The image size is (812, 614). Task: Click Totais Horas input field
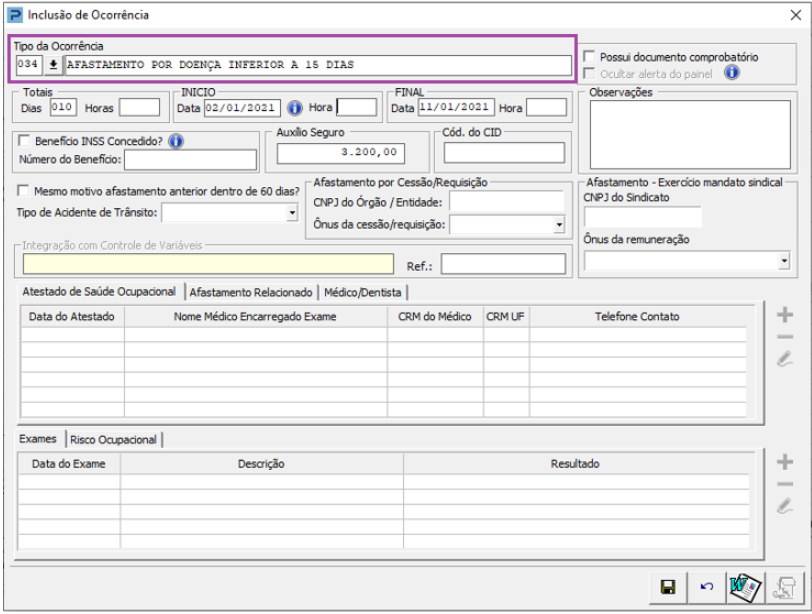pos(139,108)
